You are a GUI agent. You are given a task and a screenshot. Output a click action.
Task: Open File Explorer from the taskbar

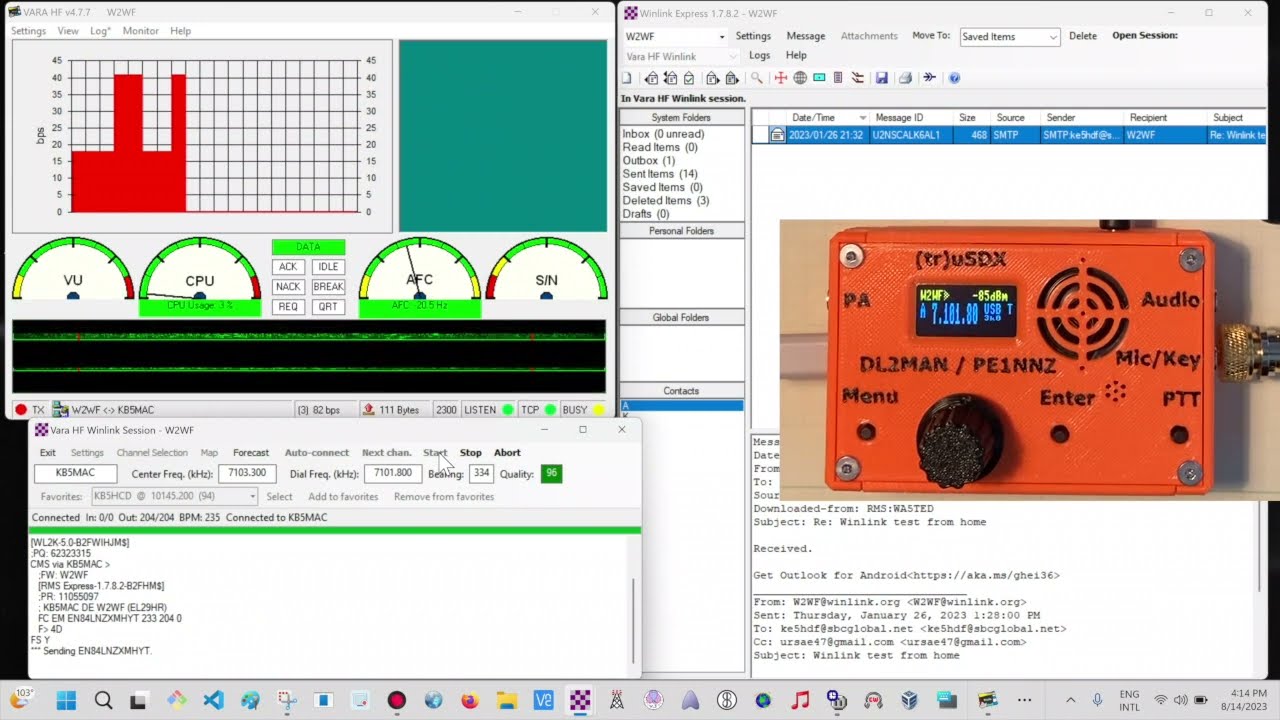click(507, 700)
